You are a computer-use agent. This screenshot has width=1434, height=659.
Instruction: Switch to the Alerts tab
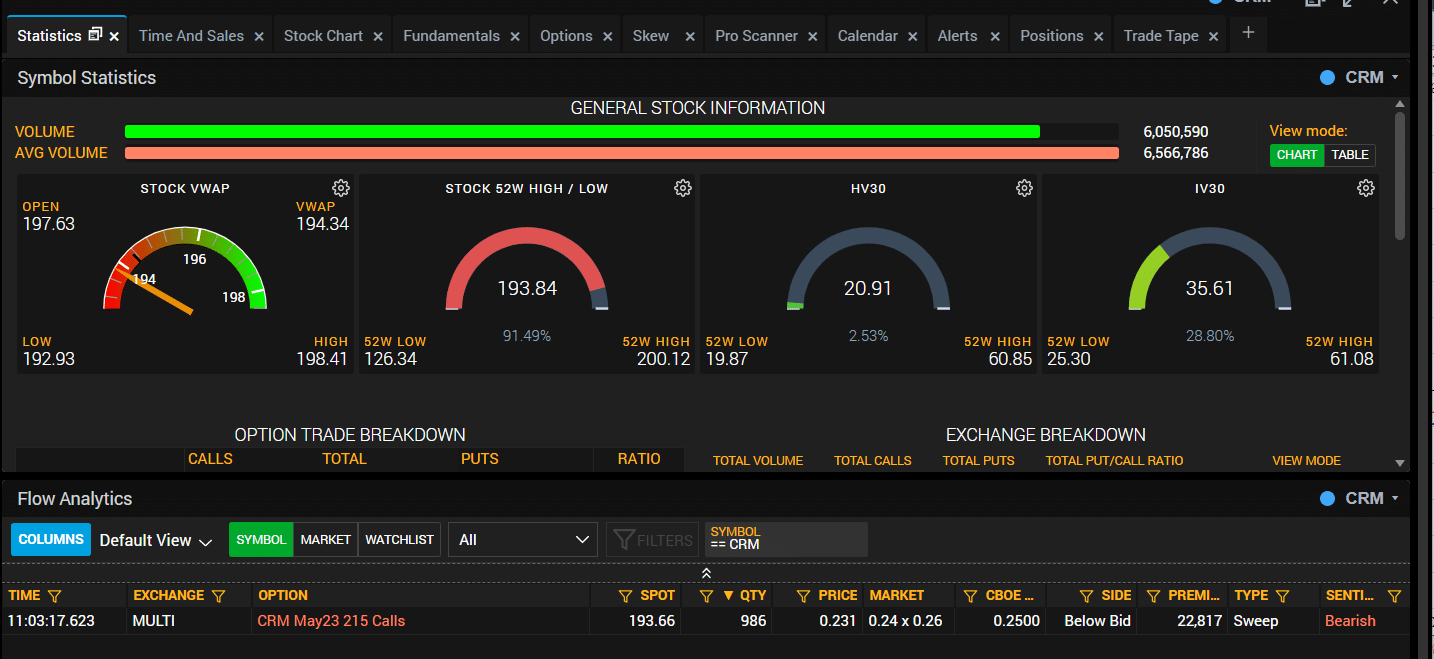[958, 36]
